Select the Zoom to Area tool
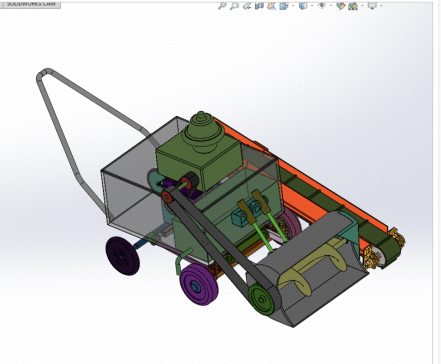The height and width of the screenshot is (364, 441). tap(235, 6)
